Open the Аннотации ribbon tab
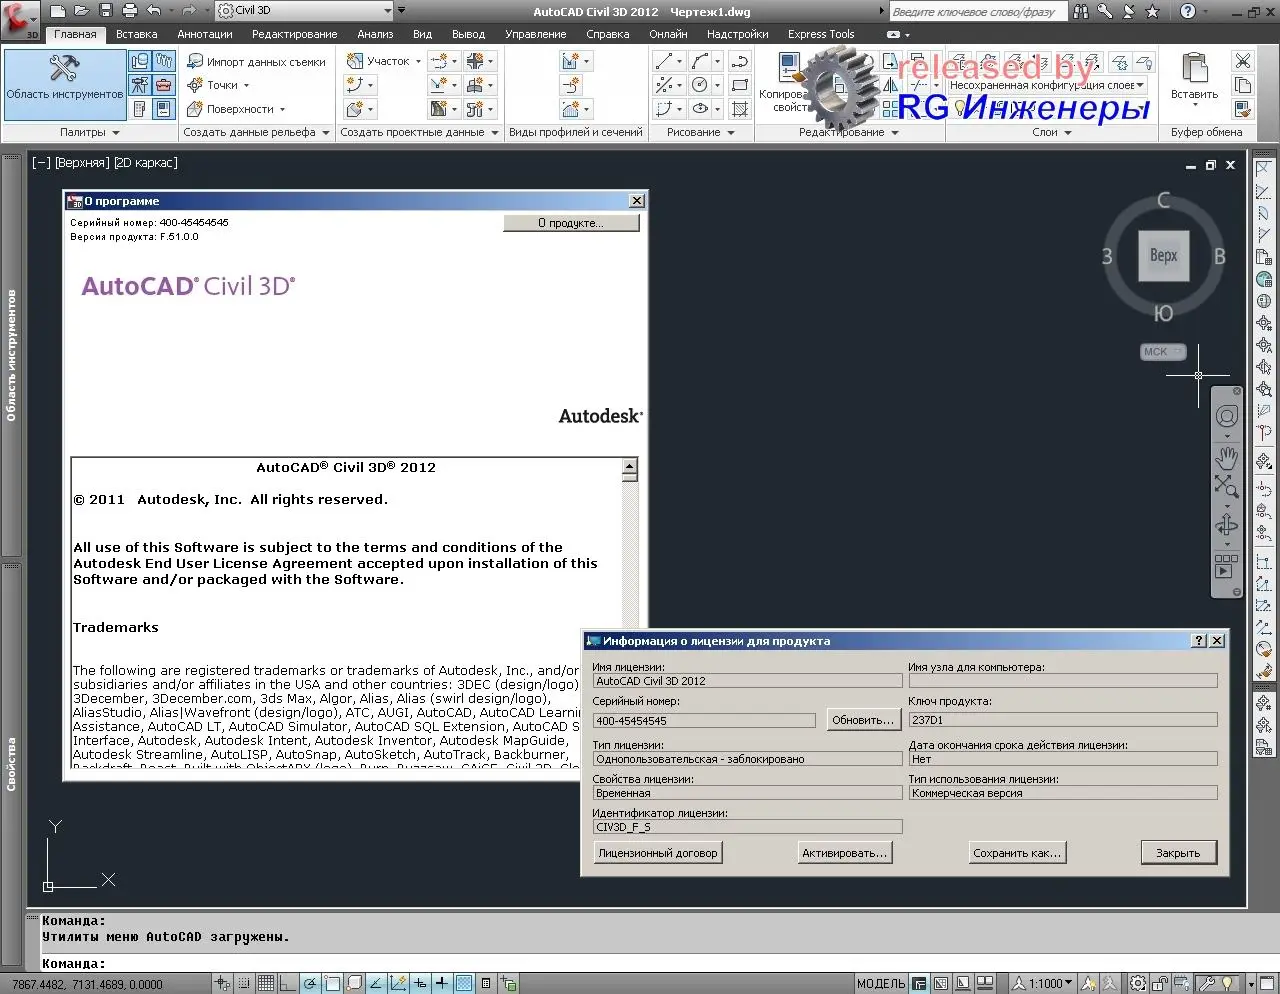The height and width of the screenshot is (994, 1280). [x=205, y=34]
